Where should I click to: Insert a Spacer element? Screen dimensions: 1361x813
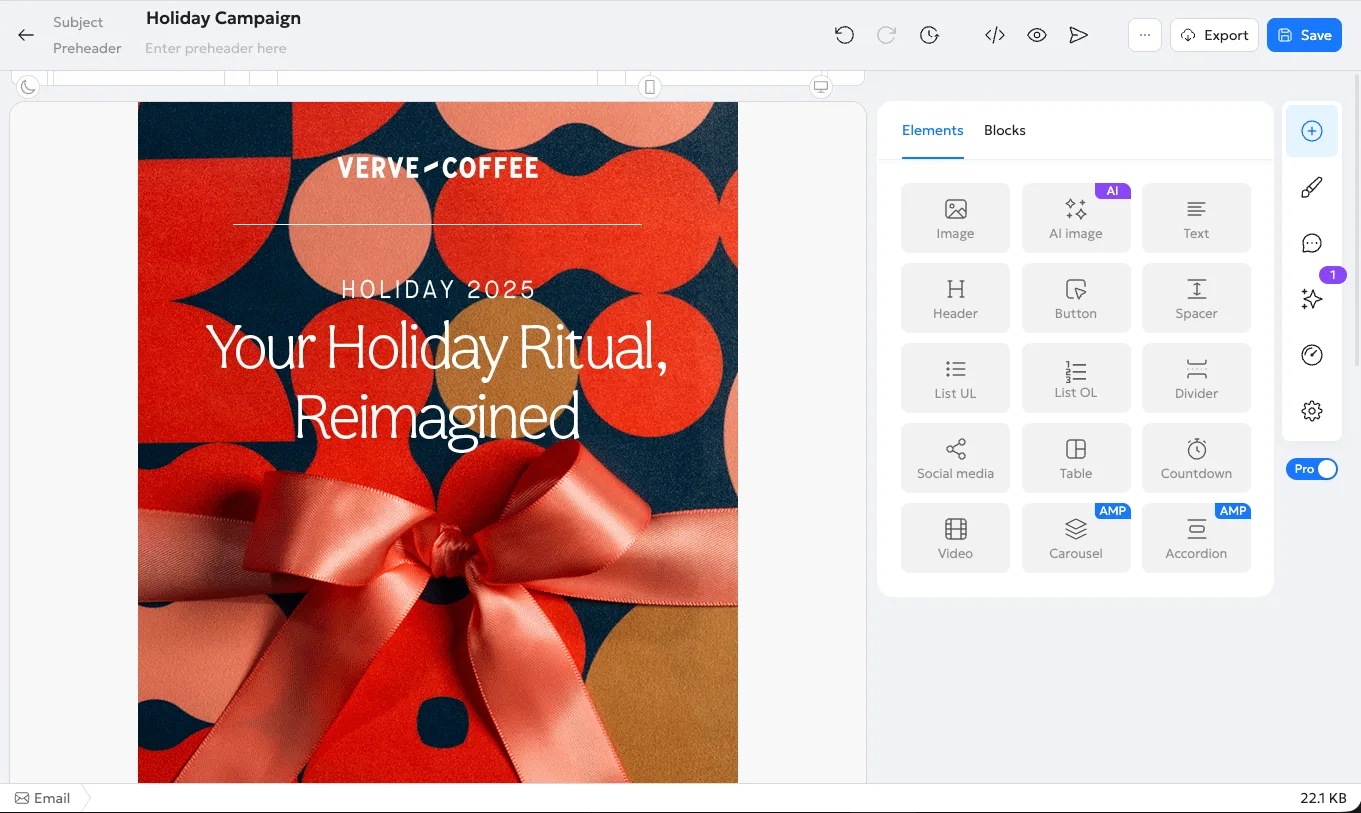1196,298
